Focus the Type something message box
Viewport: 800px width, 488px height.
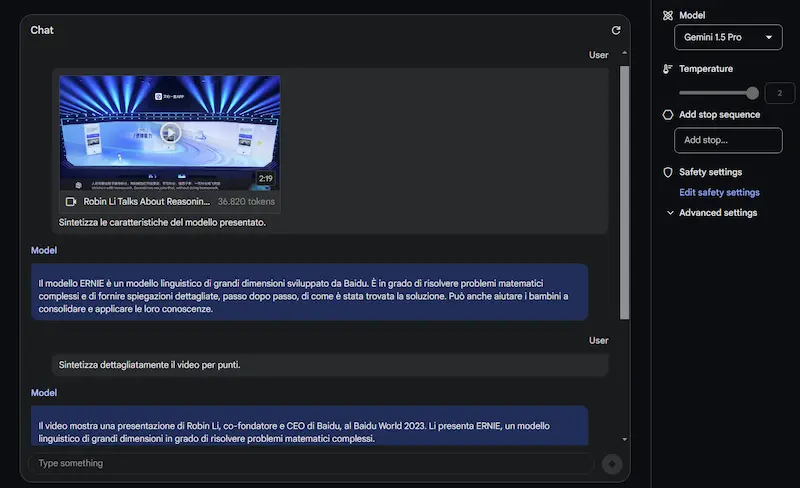coord(311,463)
